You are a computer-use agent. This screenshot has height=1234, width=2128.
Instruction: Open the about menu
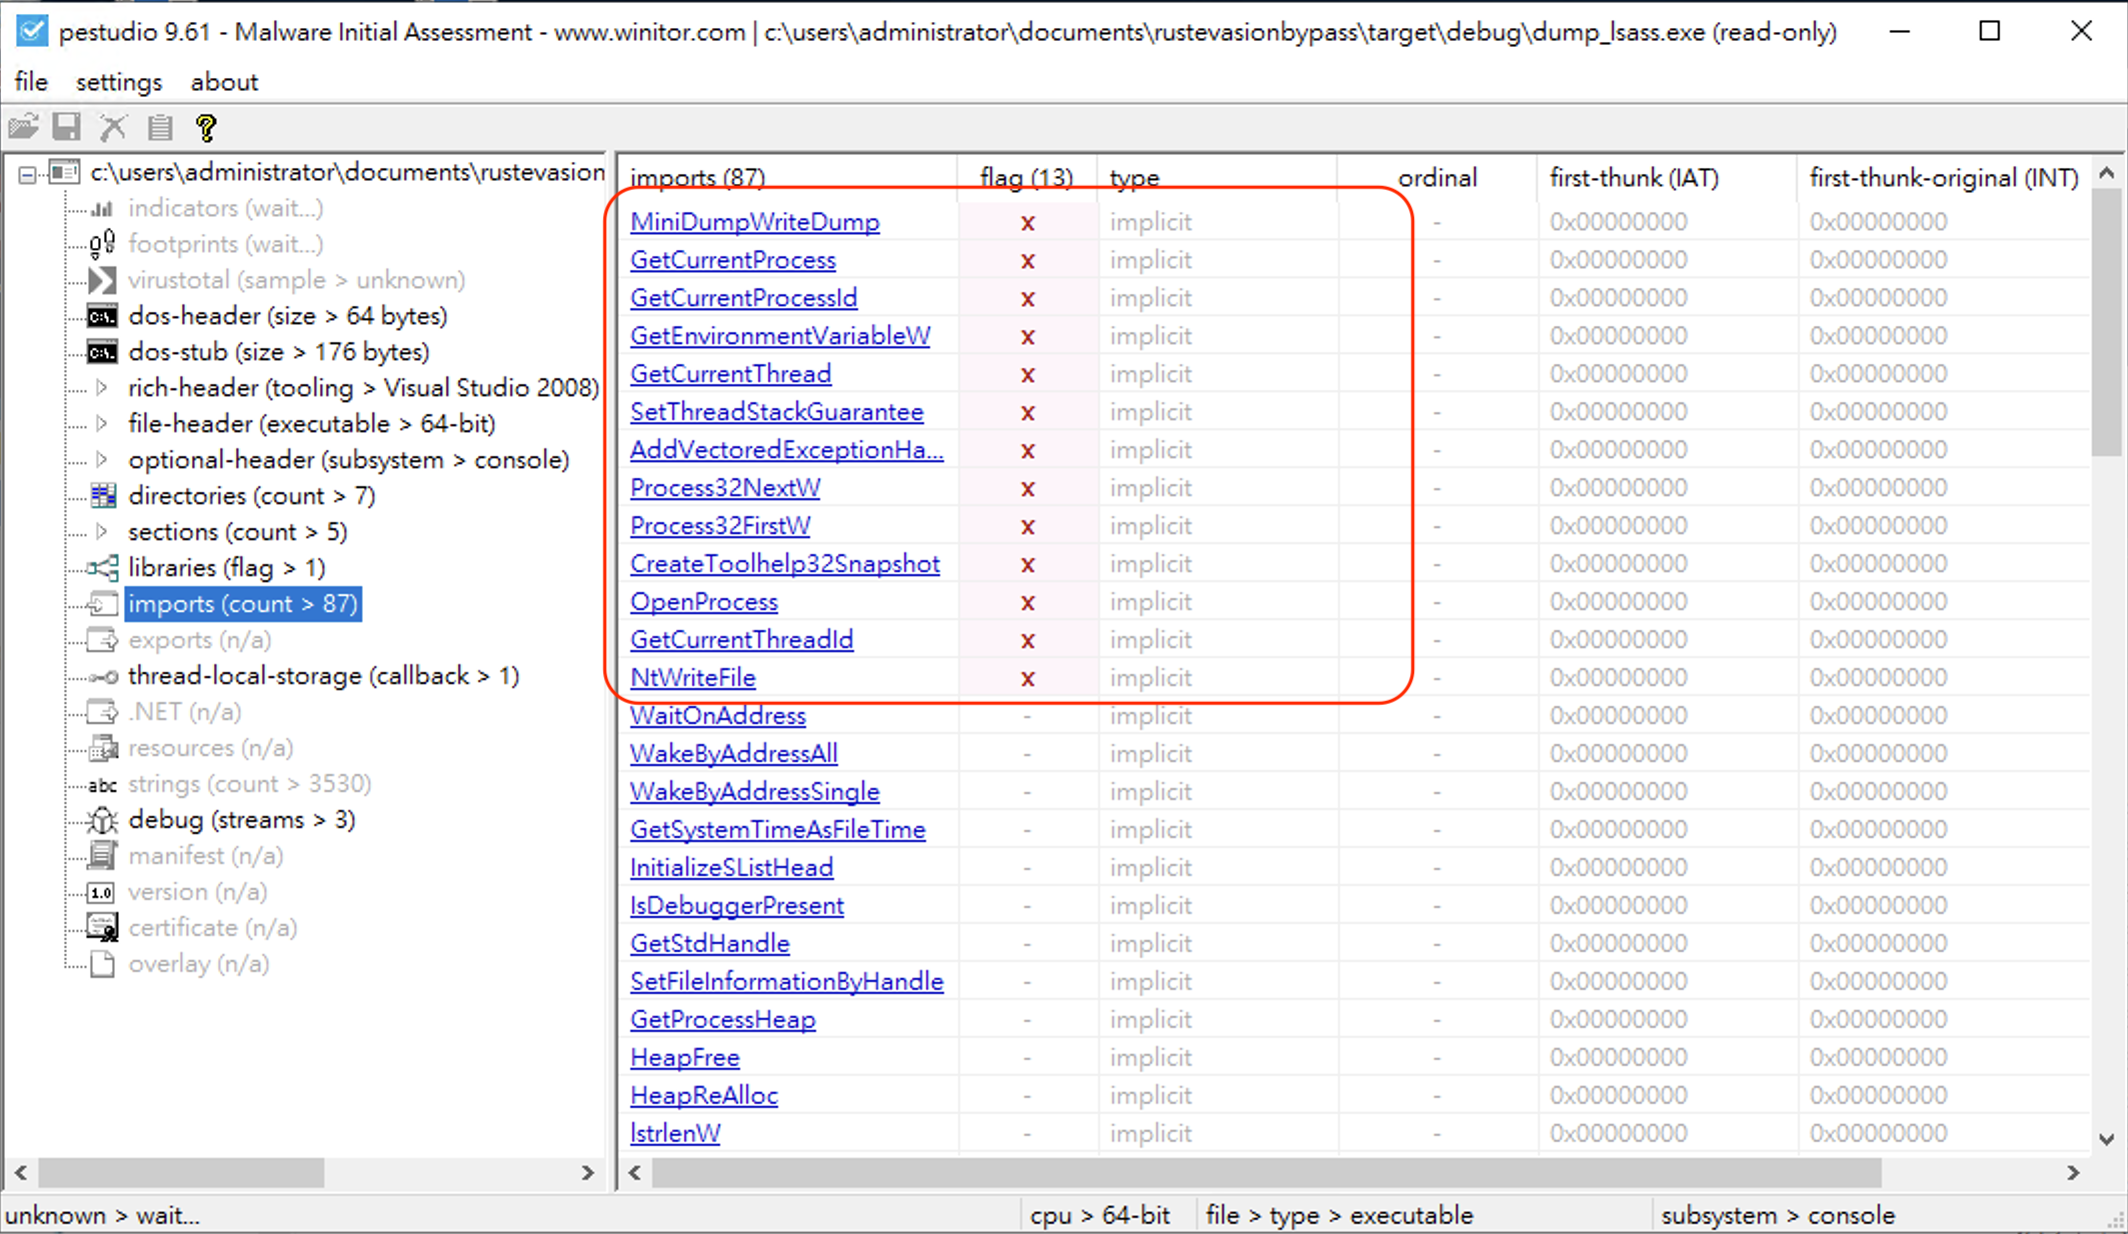tap(224, 82)
